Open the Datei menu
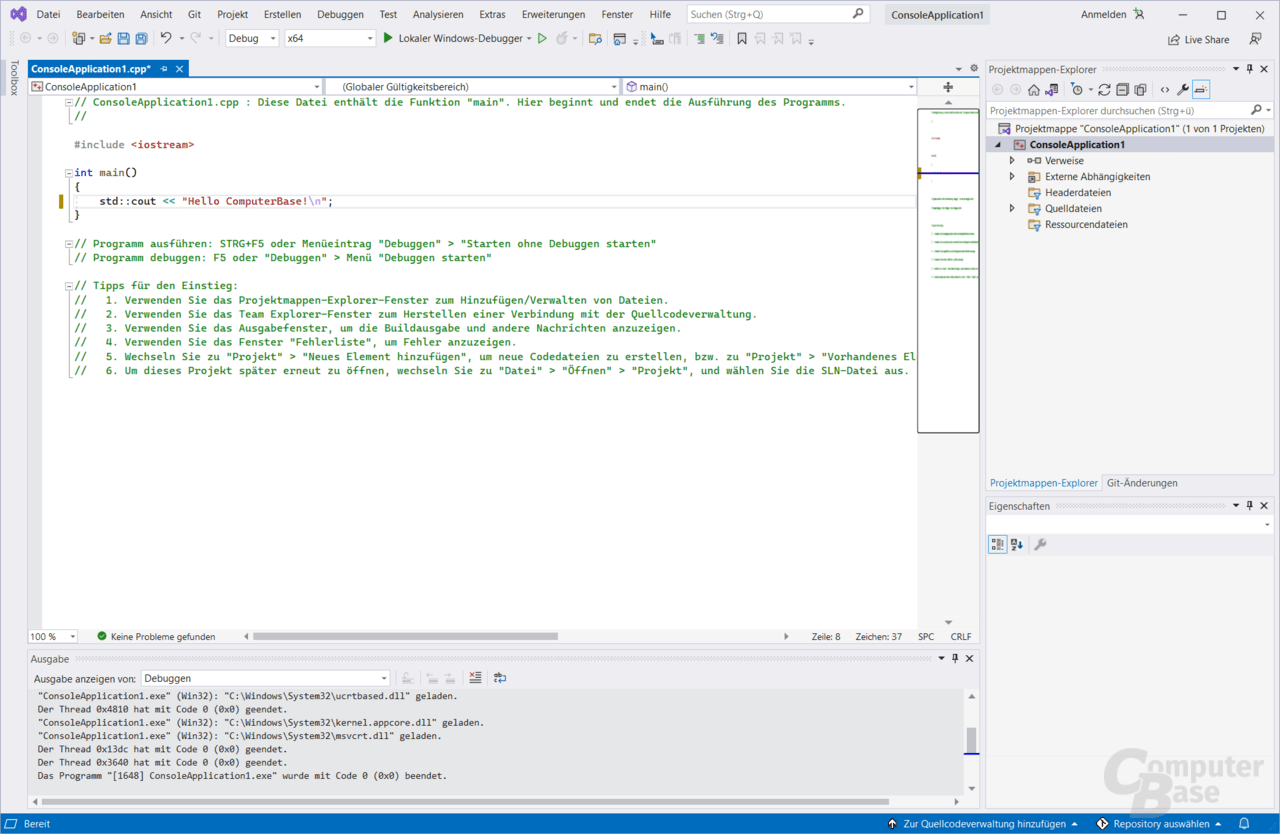This screenshot has height=834, width=1280. tap(48, 15)
